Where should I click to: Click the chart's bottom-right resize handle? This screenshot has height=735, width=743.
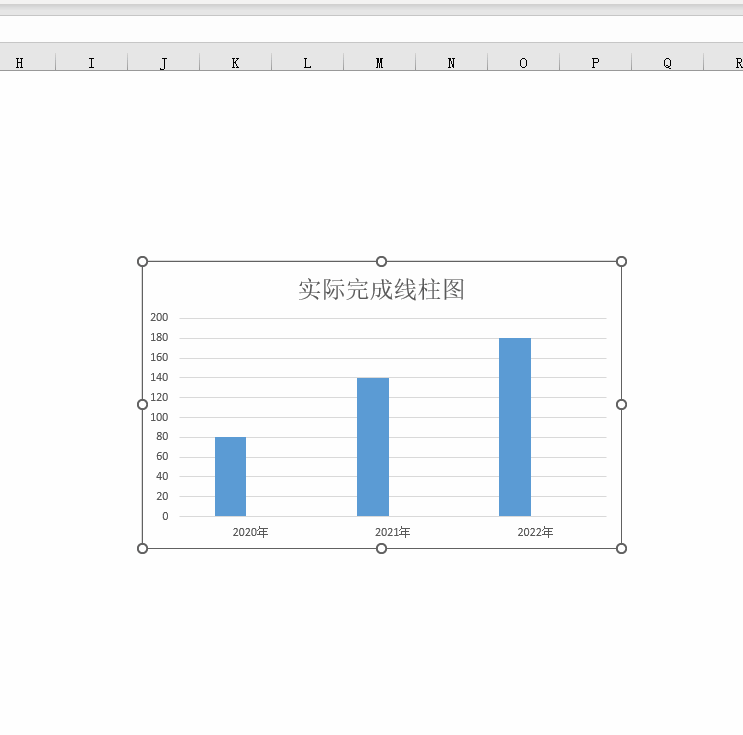(x=621, y=548)
